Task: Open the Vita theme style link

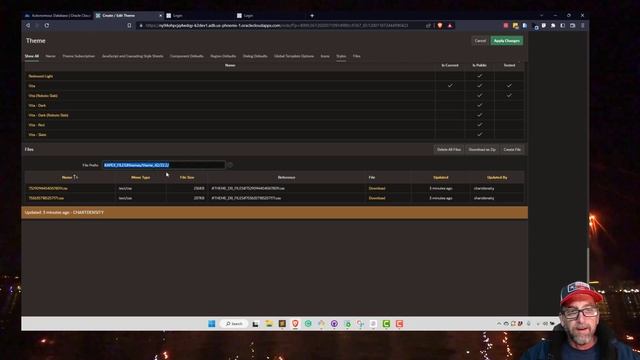Action: point(32,86)
